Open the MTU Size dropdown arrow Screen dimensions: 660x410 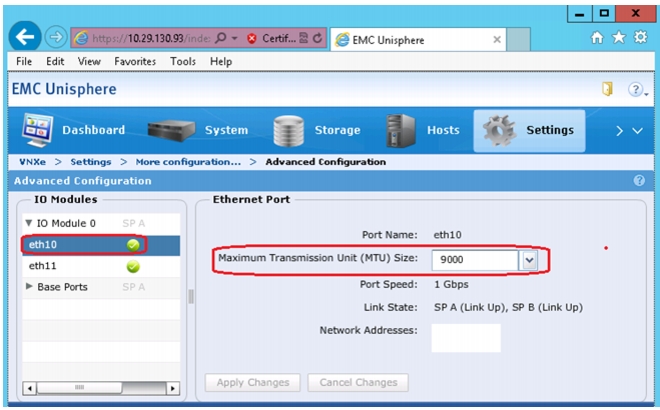pos(529,260)
